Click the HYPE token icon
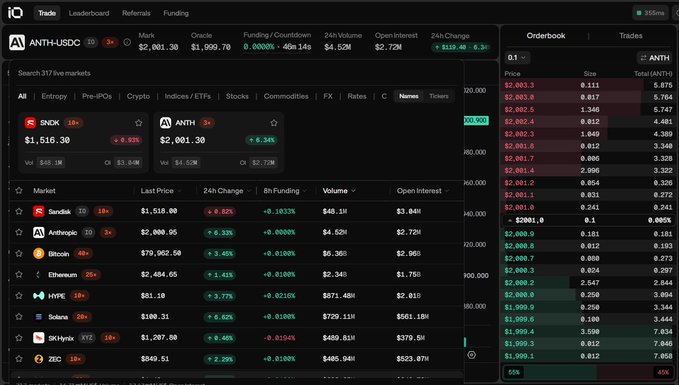Image resolution: width=679 pixels, height=385 pixels. [x=39, y=296]
